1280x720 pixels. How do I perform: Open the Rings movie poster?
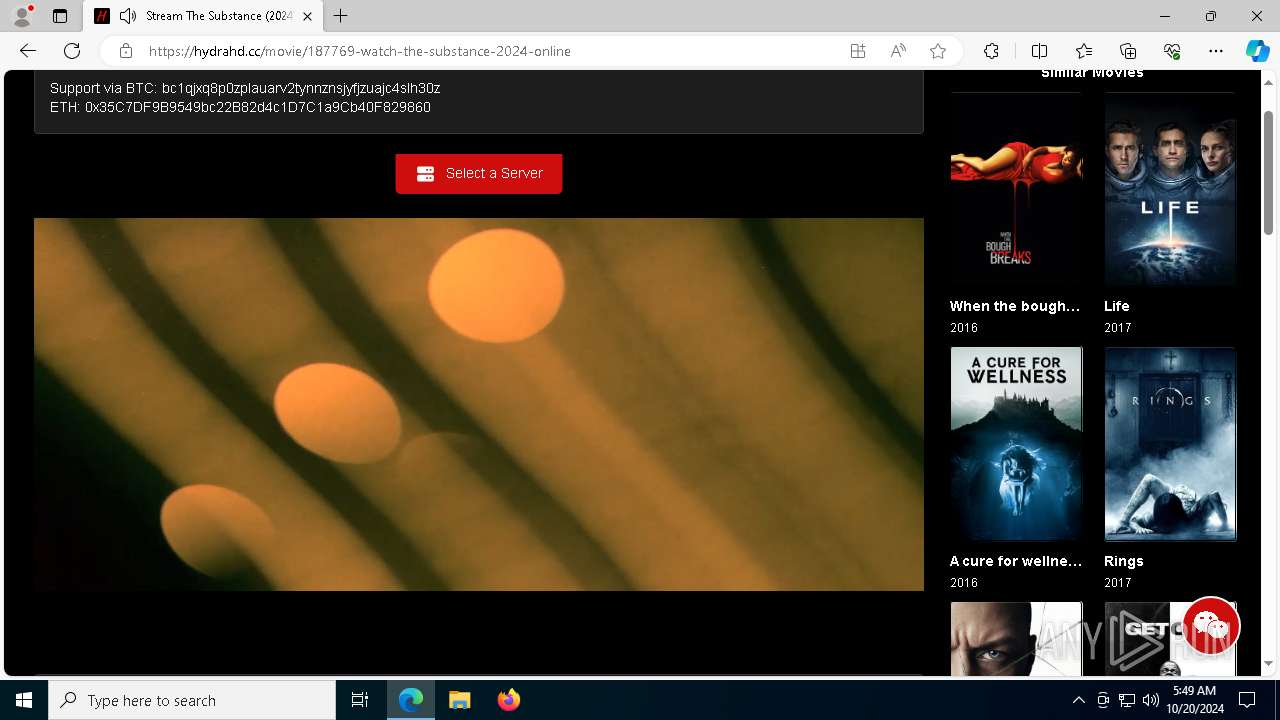coord(1170,444)
